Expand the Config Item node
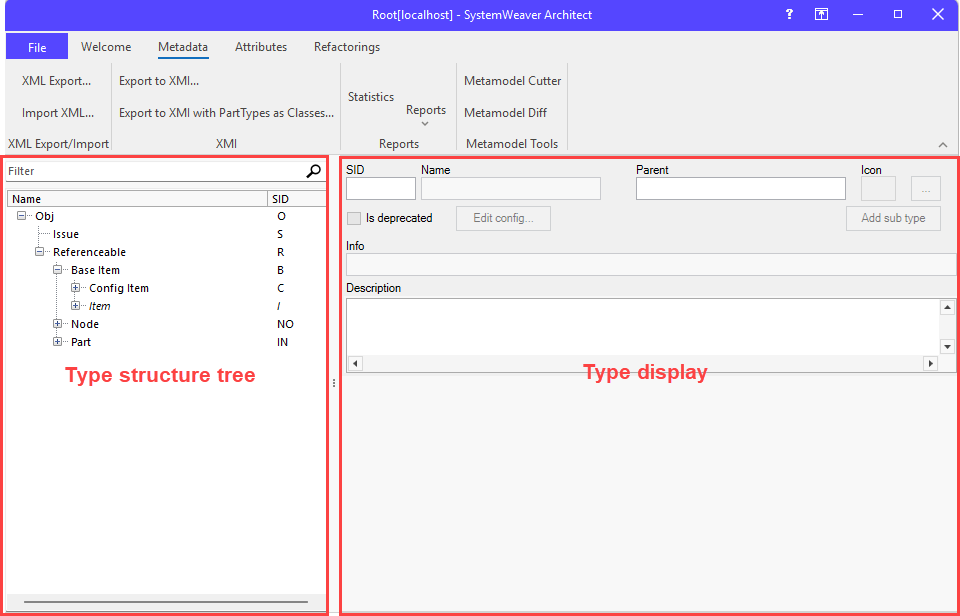 pyautogui.click(x=75, y=288)
